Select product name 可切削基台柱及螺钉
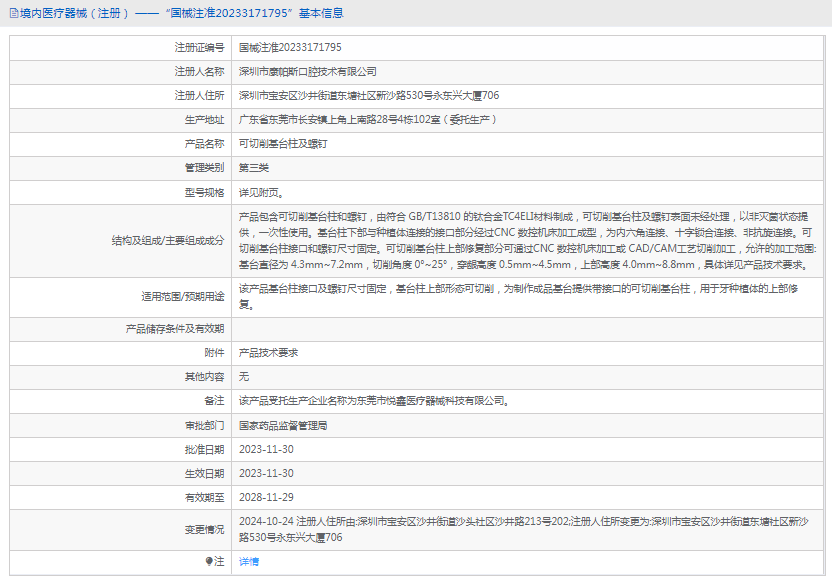This screenshot has height=580, width=832. click(283, 144)
